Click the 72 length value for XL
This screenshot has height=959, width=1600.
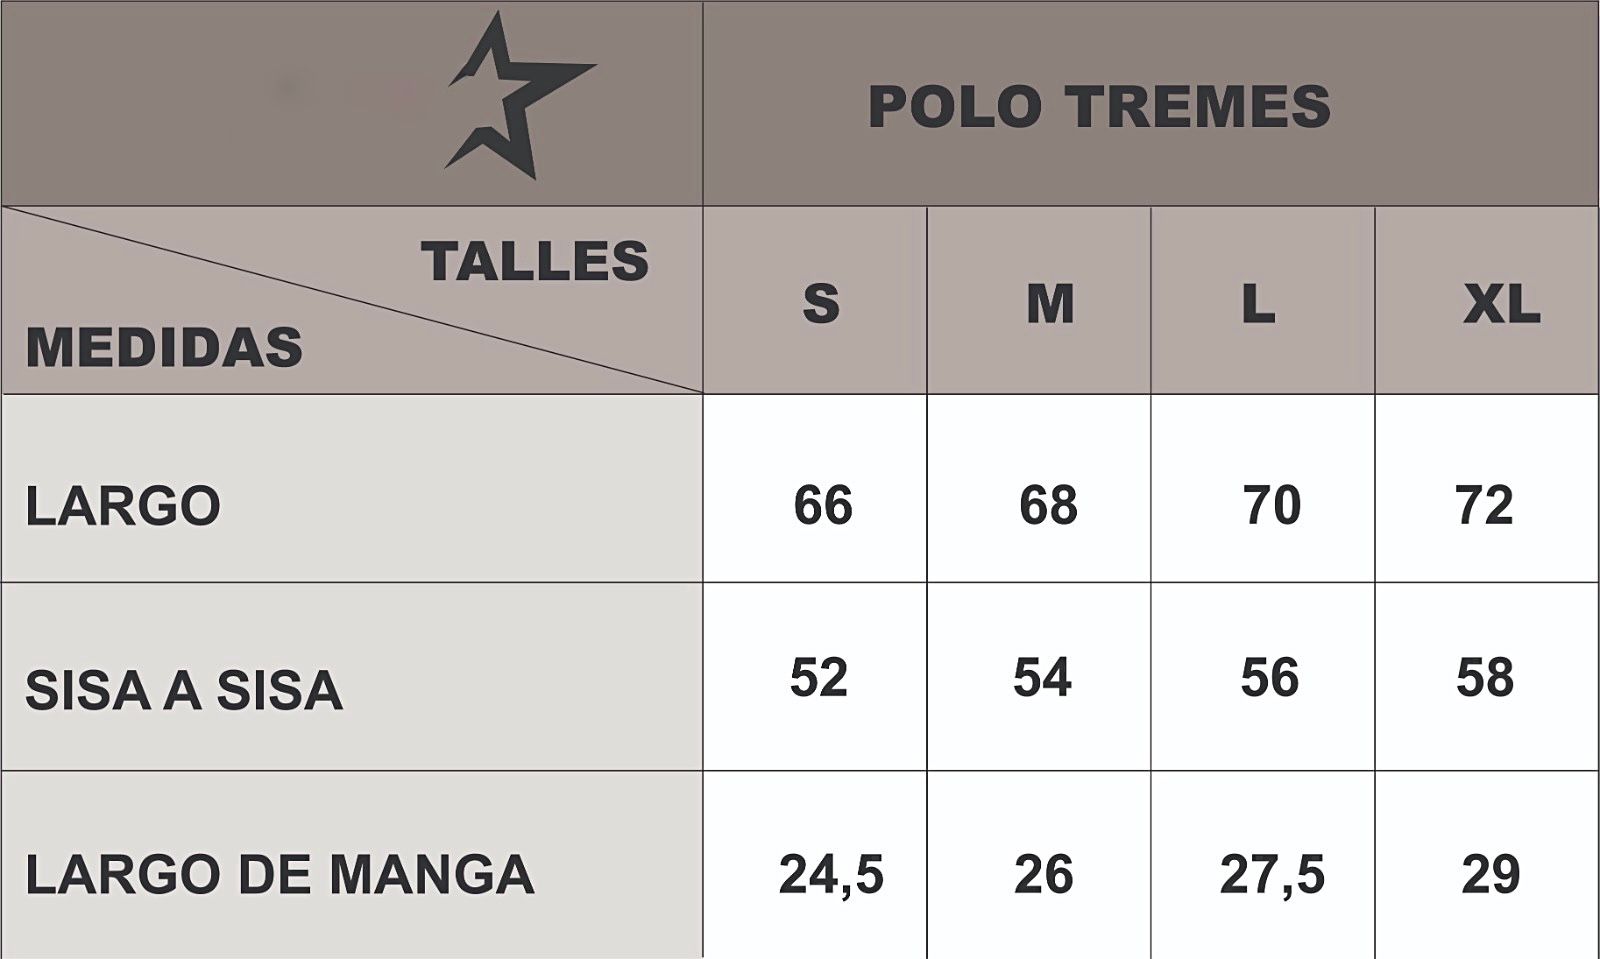pos(1485,505)
